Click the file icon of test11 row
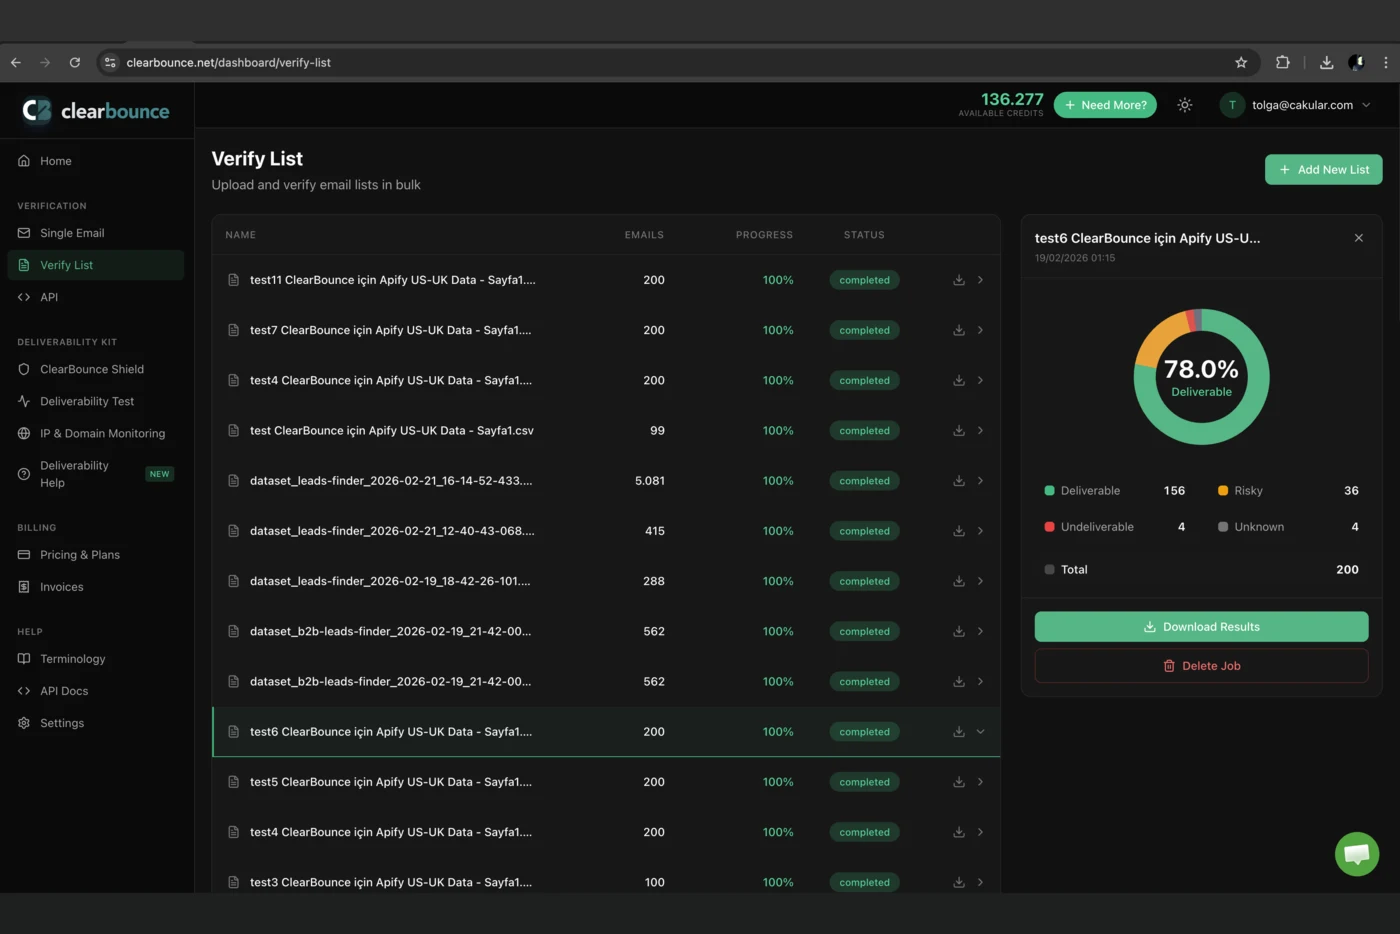 (x=233, y=280)
